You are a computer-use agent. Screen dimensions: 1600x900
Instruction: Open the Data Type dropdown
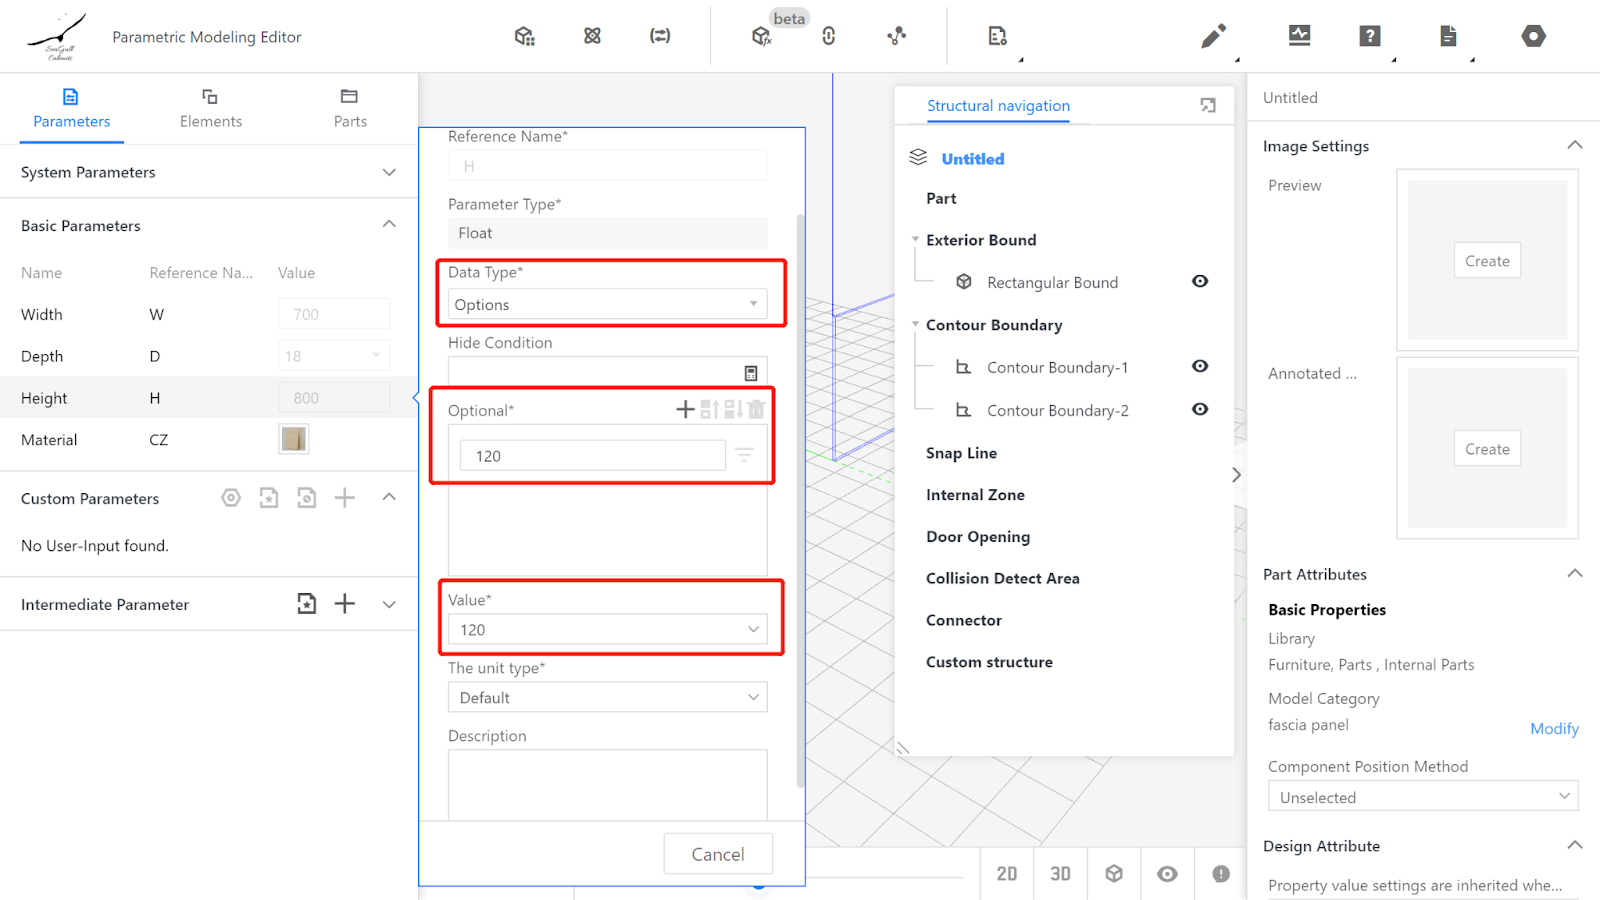pyautogui.click(x=607, y=305)
